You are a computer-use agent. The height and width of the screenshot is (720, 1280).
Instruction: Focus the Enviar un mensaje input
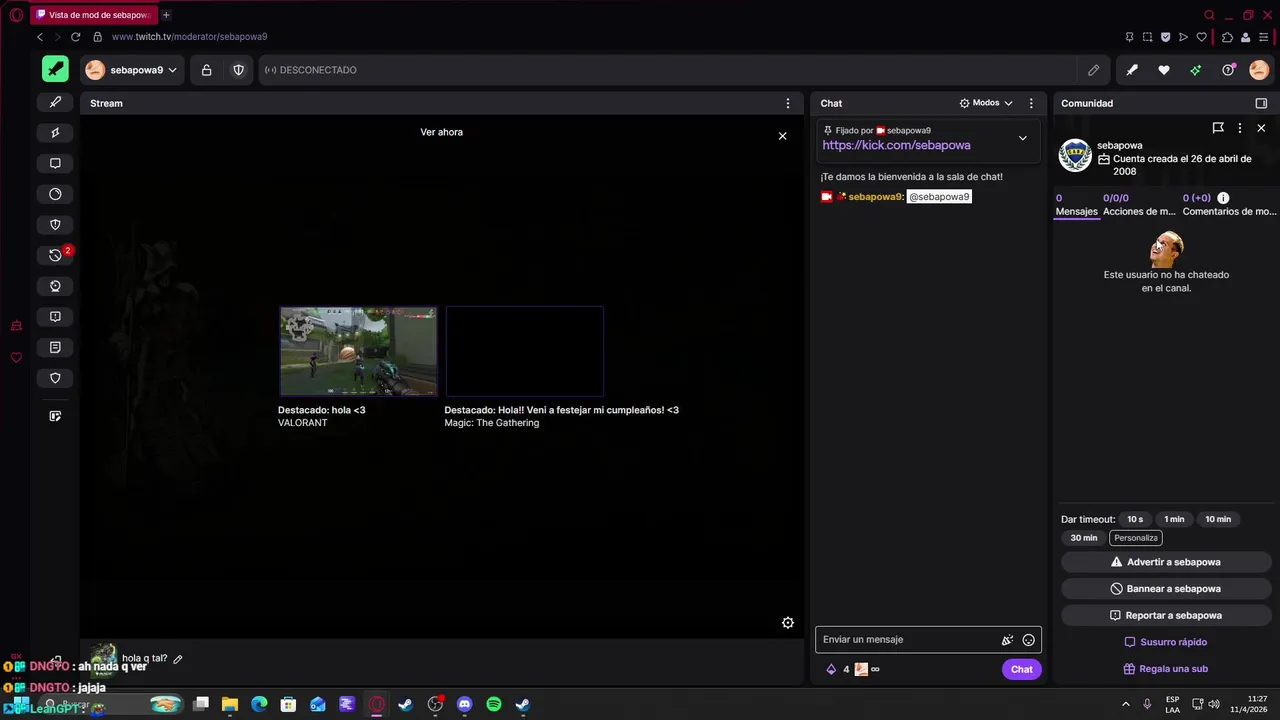(x=908, y=640)
